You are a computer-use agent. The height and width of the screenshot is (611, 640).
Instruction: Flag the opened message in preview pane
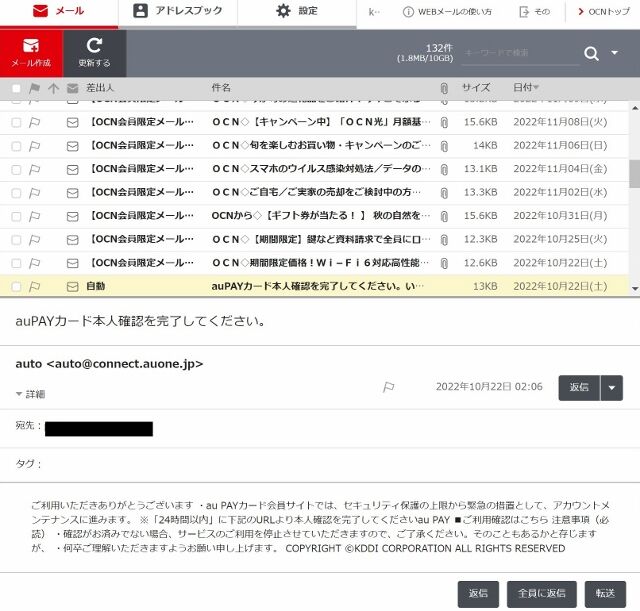tap(388, 387)
